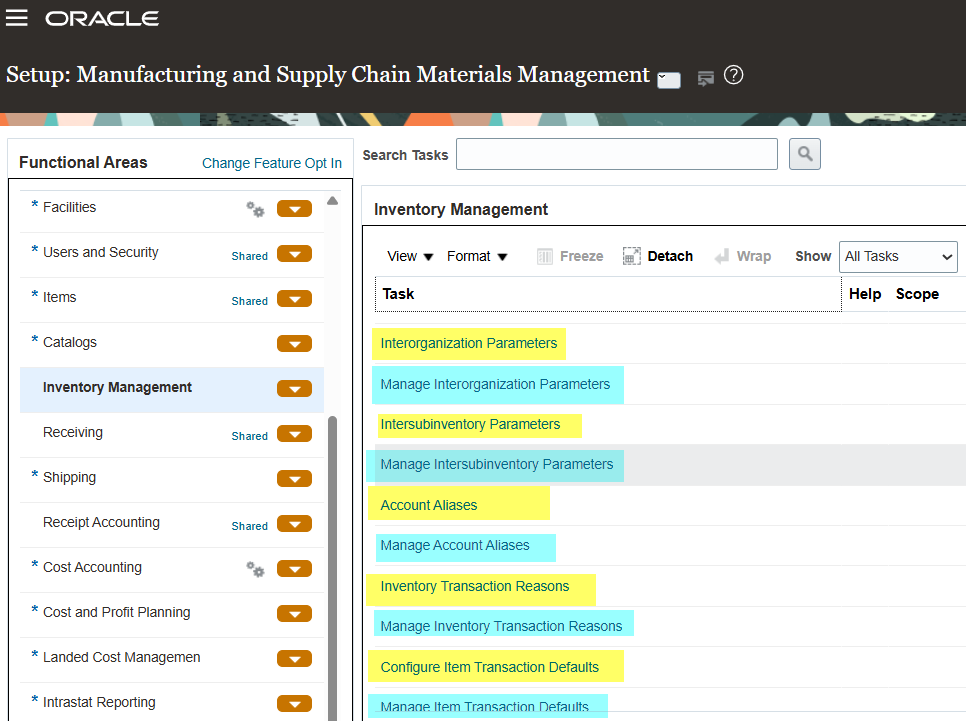Open the Format menu

(477, 256)
